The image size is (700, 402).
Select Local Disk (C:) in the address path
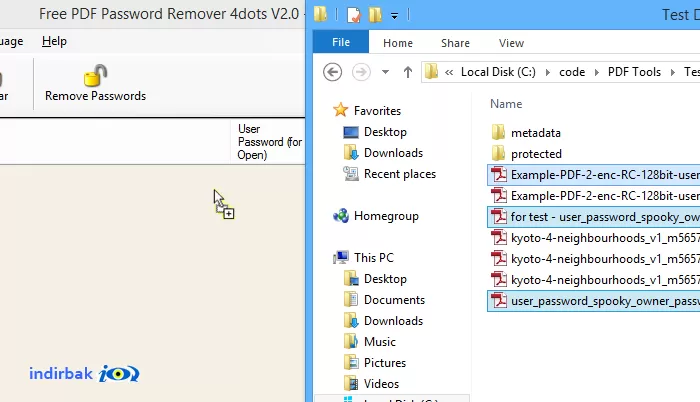498,72
